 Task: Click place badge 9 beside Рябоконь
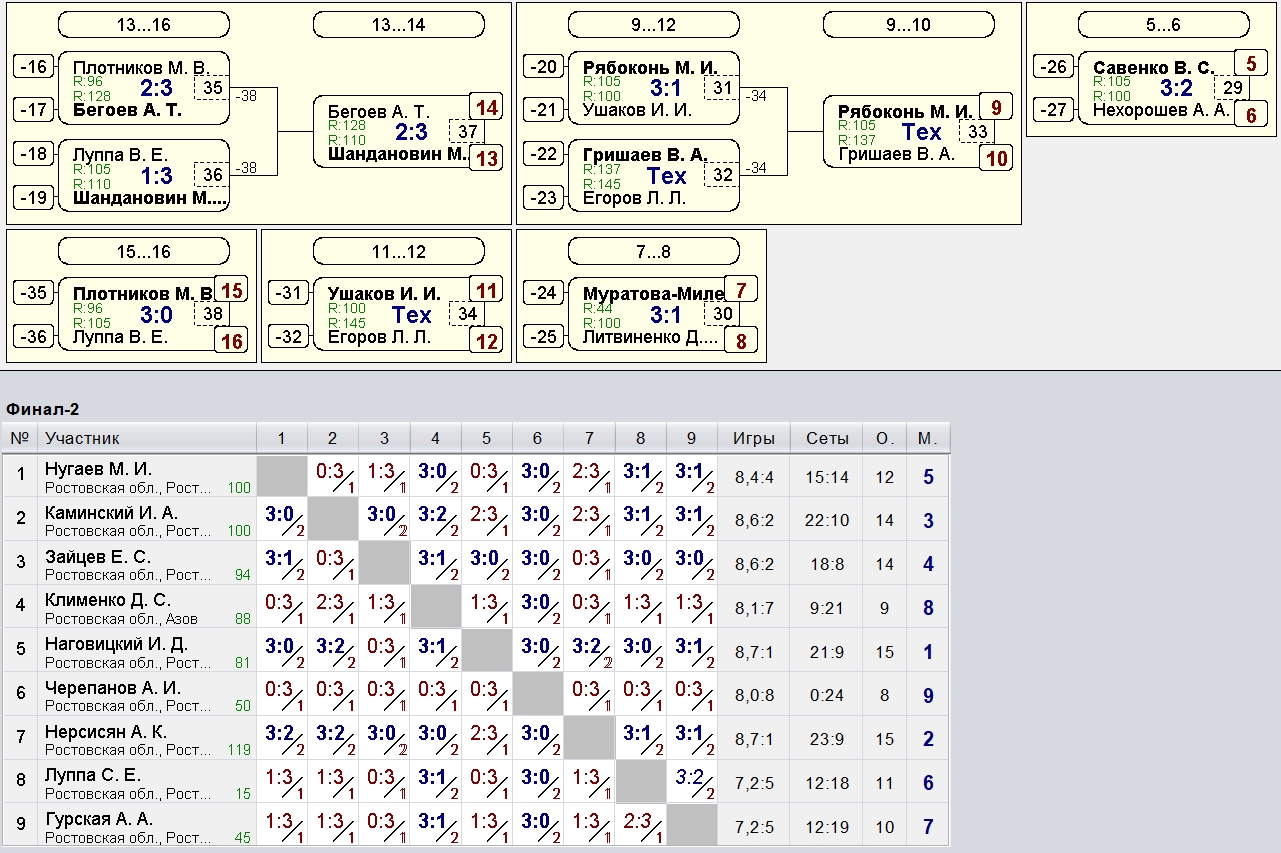pyautogui.click(x=996, y=108)
